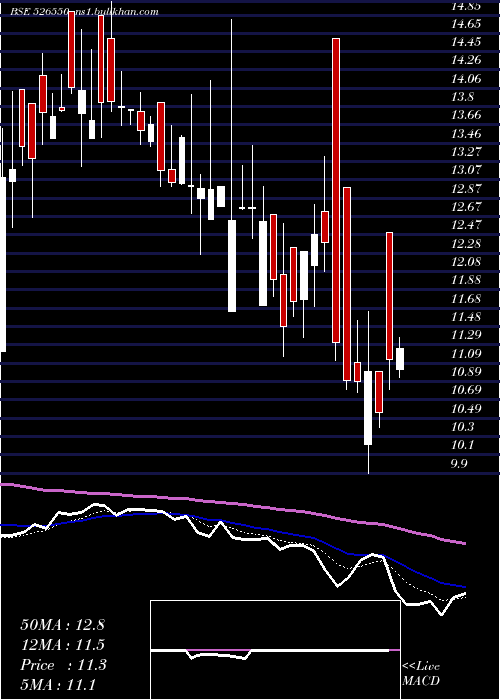This screenshot has height=700, width=500.
Task: Click the MACD indicator panel
Action: [275, 650]
